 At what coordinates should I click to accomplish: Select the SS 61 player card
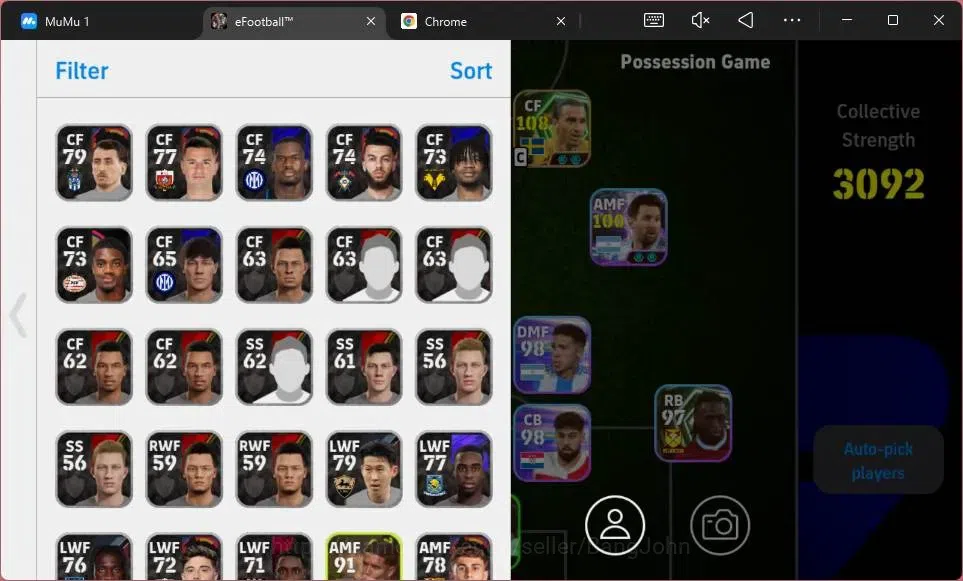click(364, 367)
